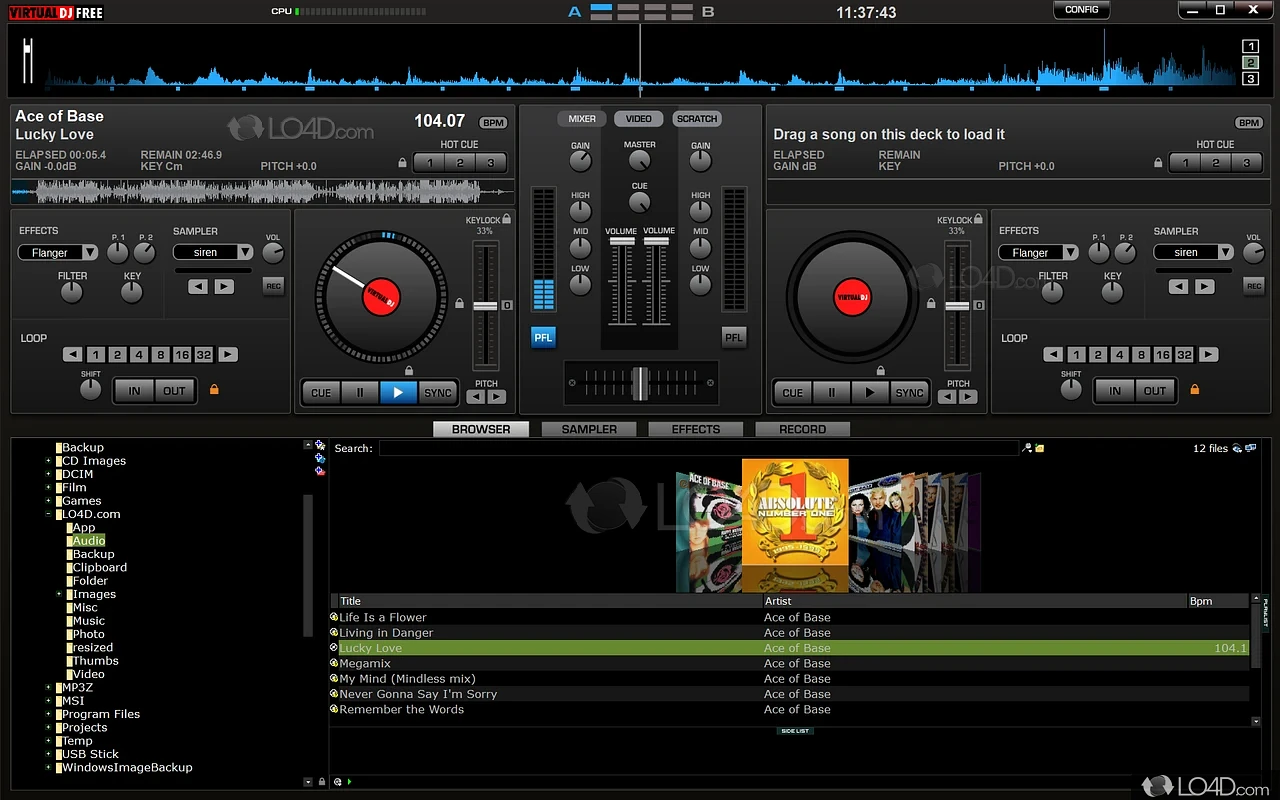Click right deck pitch bend up arrow
This screenshot has height=800, width=1280.
pos(968,397)
